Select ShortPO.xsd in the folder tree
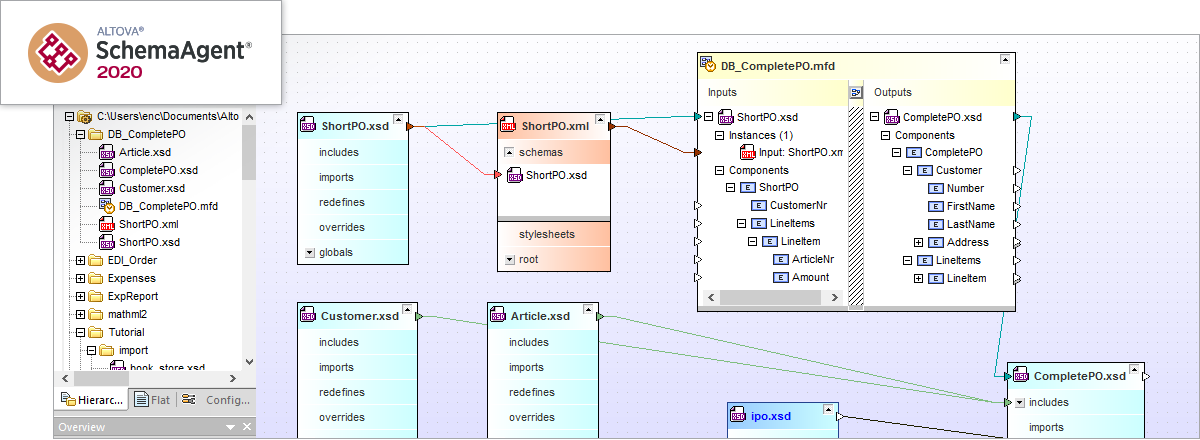This screenshot has width=1200, height=440. pyautogui.click(x=149, y=242)
